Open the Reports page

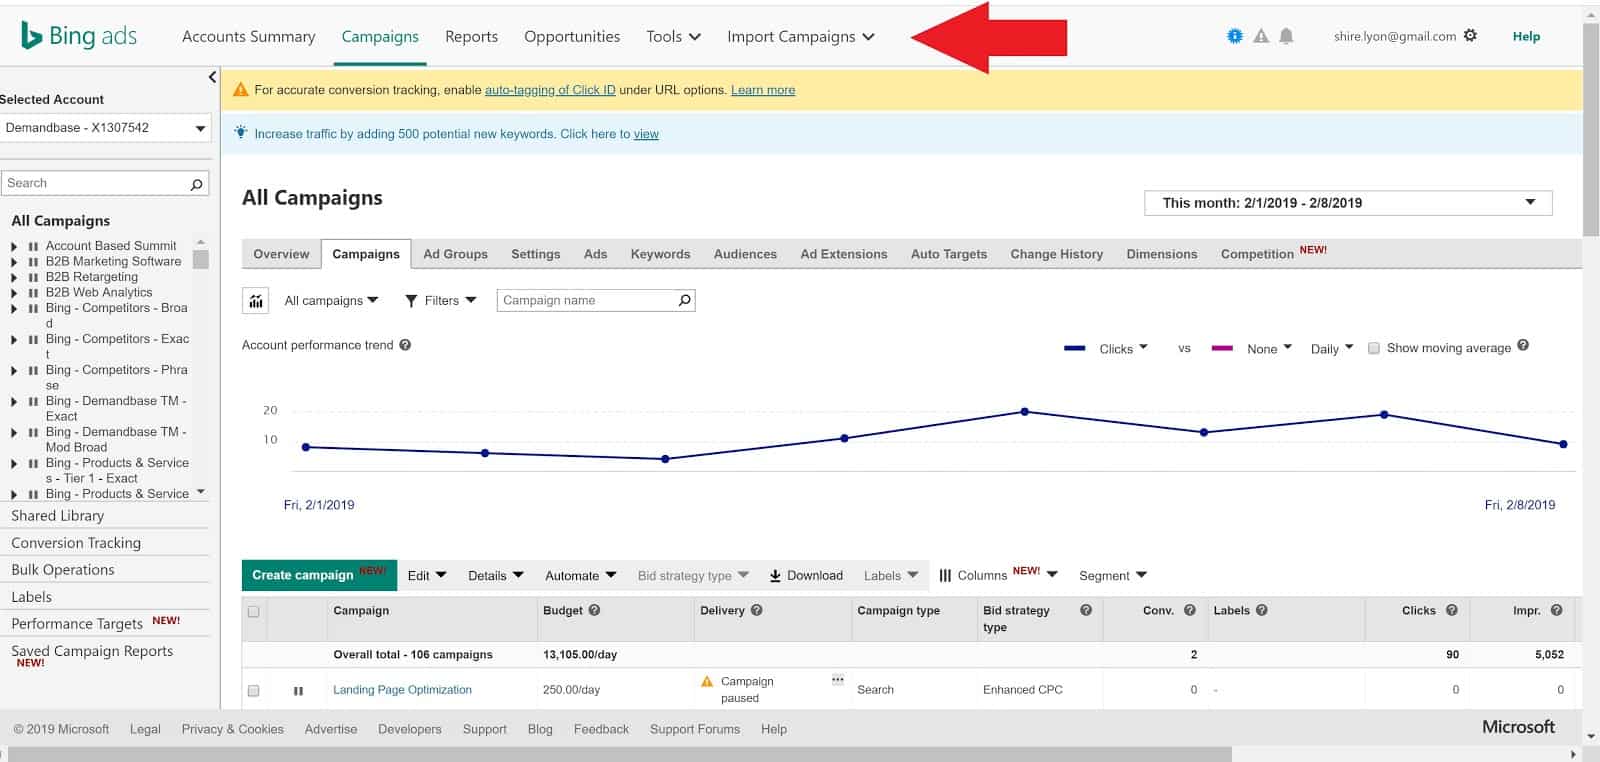point(471,36)
